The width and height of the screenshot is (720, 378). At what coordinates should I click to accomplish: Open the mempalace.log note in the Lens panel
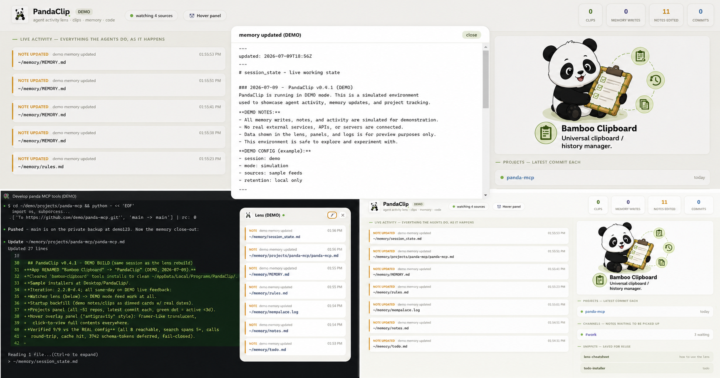click(x=295, y=309)
